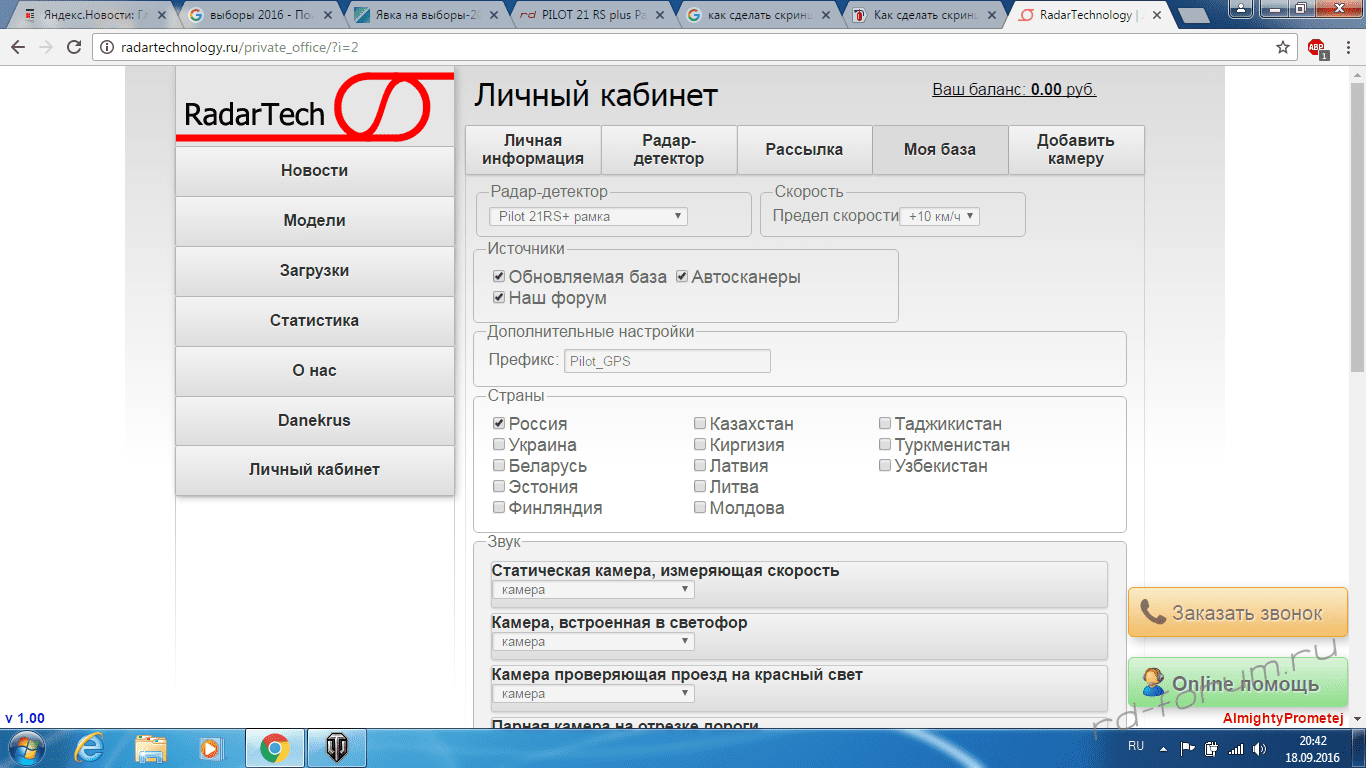Uncheck the Обновляемая база checkbox
1366x768 pixels.
(499, 277)
